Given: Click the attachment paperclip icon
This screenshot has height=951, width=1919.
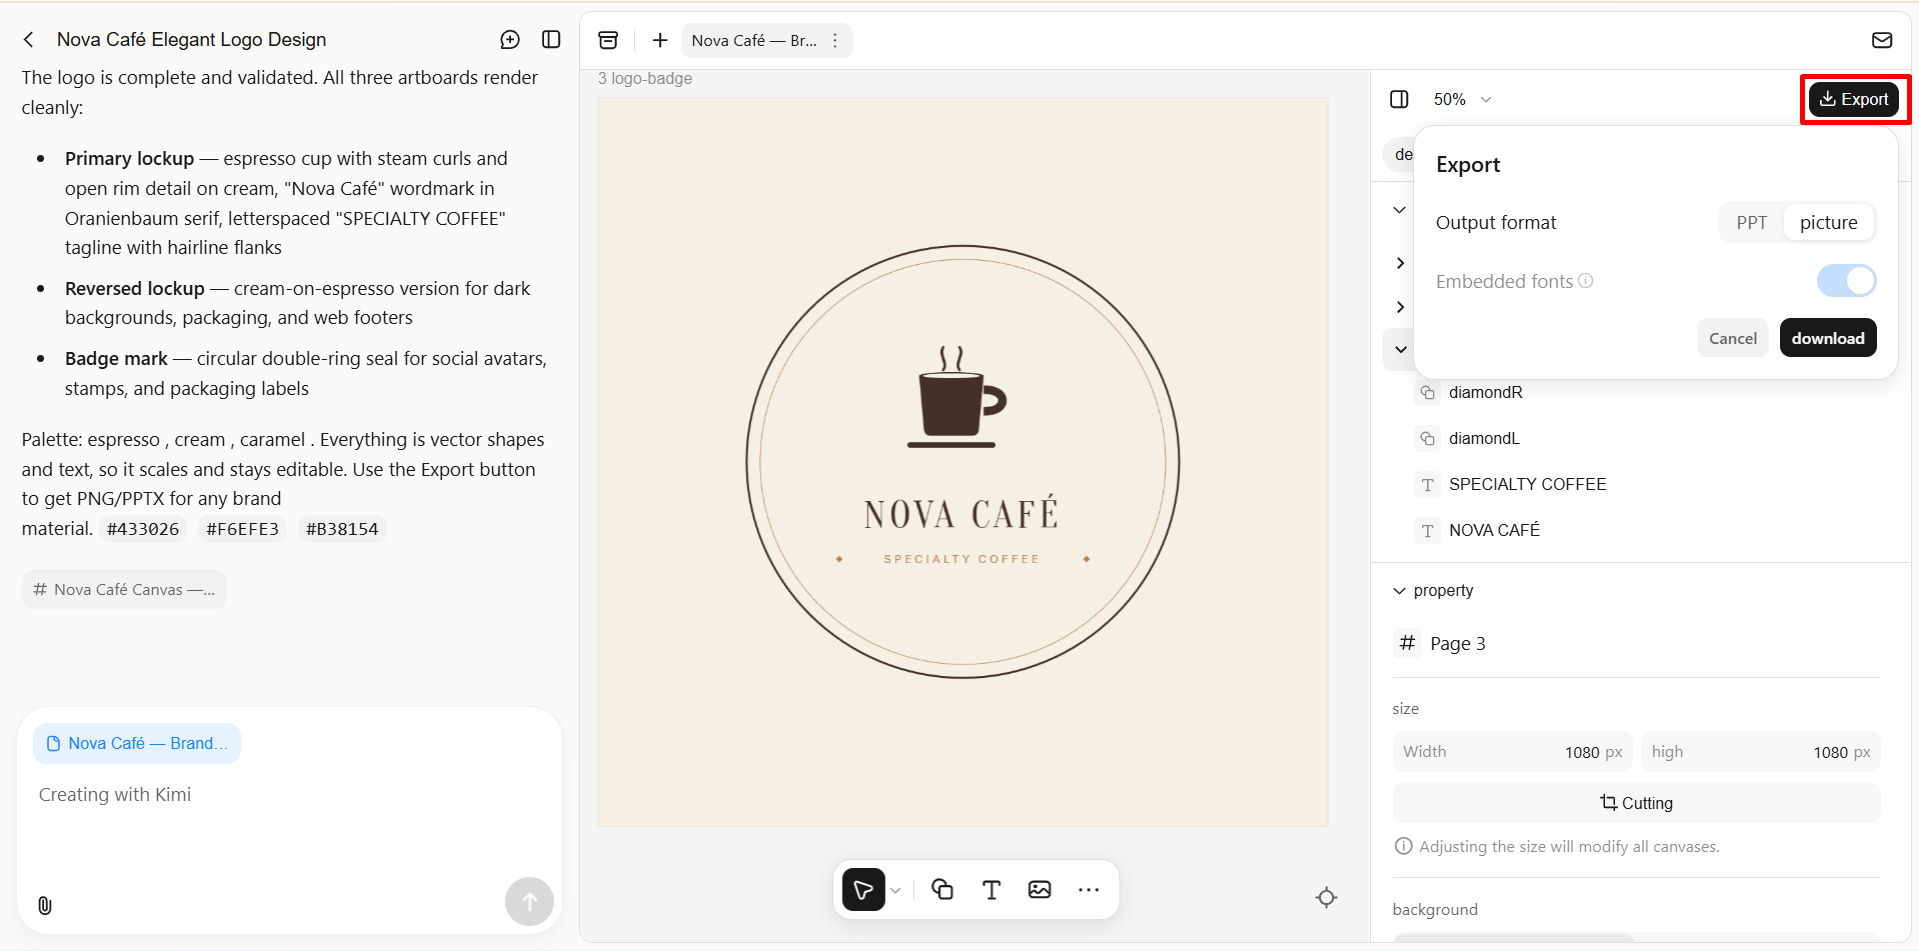Looking at the screenshot, I should pos(45,905).
